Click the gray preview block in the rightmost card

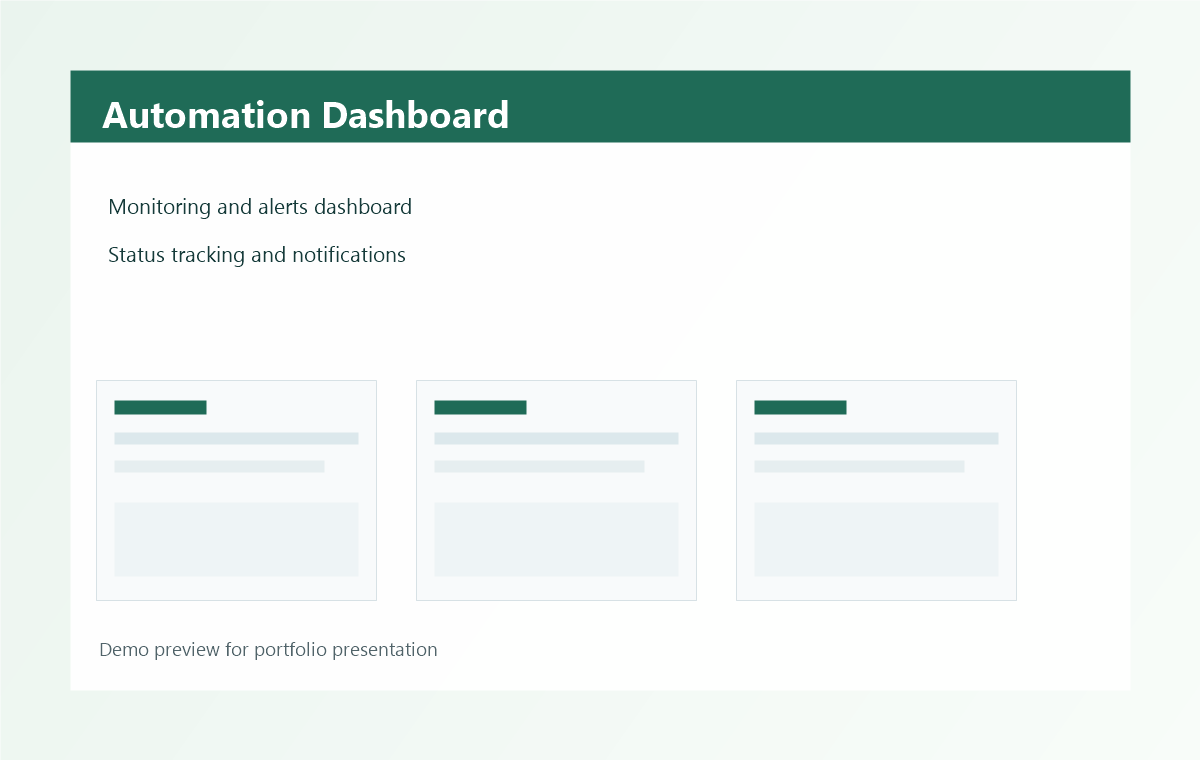(876, 539)
